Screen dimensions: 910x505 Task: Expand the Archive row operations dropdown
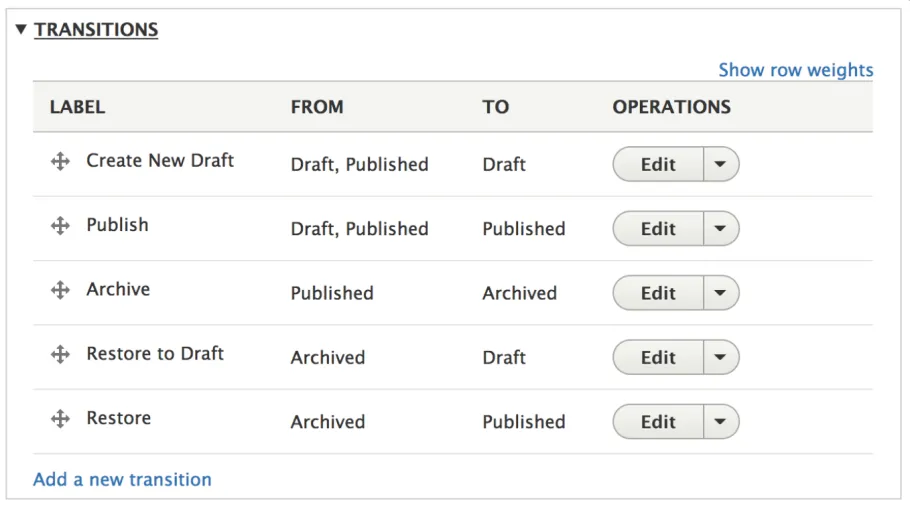point(721,293)
